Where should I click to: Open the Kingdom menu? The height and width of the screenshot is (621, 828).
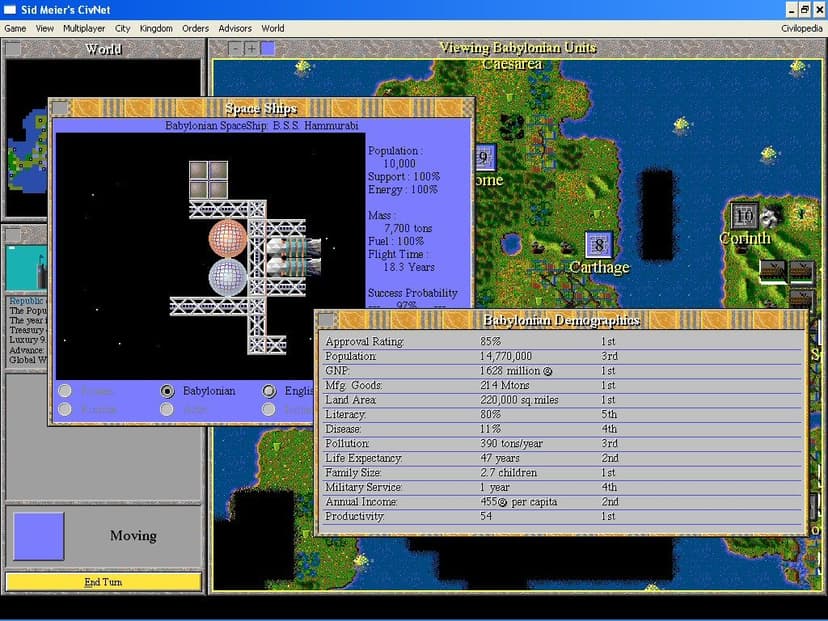coord(156,29)
